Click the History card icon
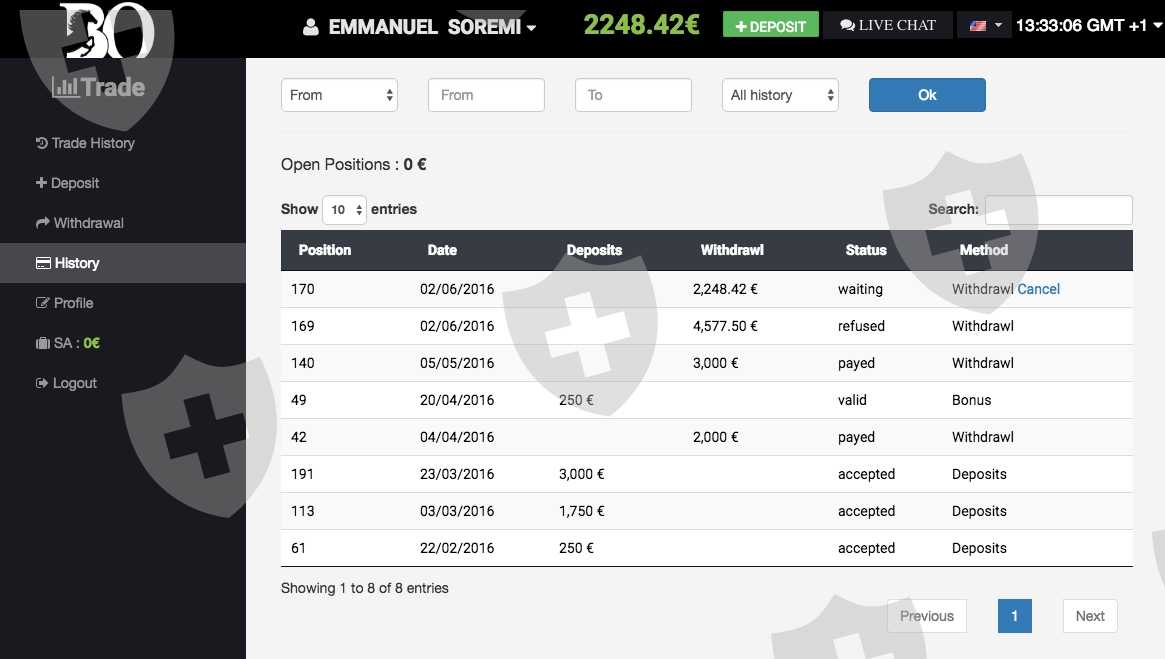1165x659 pixels. (x=43, y=263)
